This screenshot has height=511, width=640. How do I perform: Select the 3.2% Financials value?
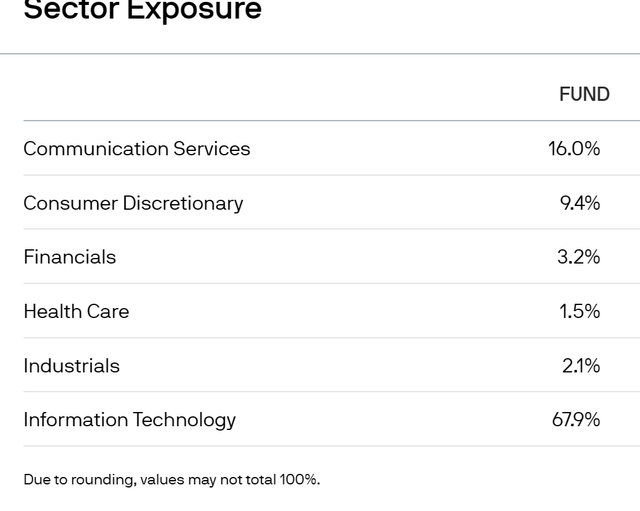(x=579, y=257)
